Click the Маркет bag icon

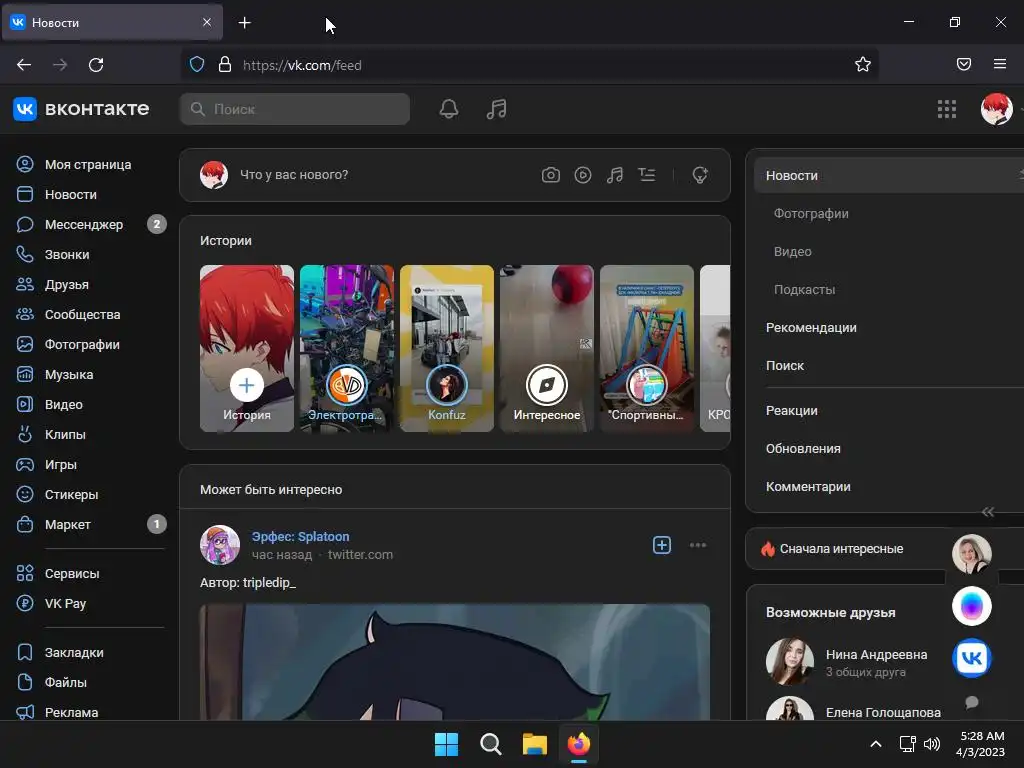click(x=25, y=524)
